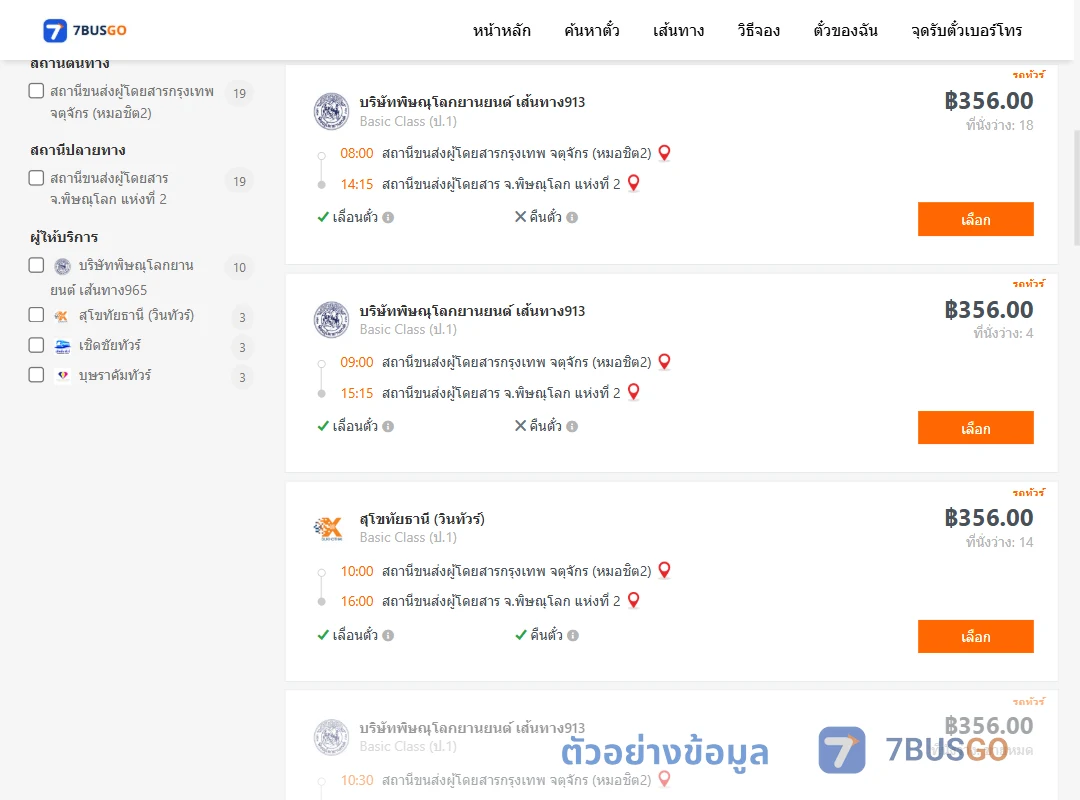The image size is (1080, 800).
Task: Check origin station หมอชิต2 filter checkbox
Action: pos(37,91)
